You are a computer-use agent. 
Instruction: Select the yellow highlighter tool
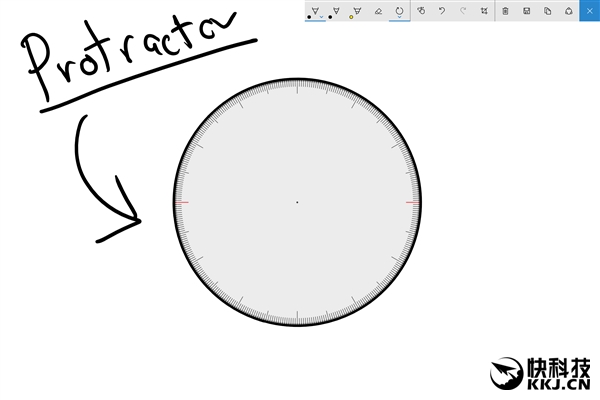click(357, 11)
